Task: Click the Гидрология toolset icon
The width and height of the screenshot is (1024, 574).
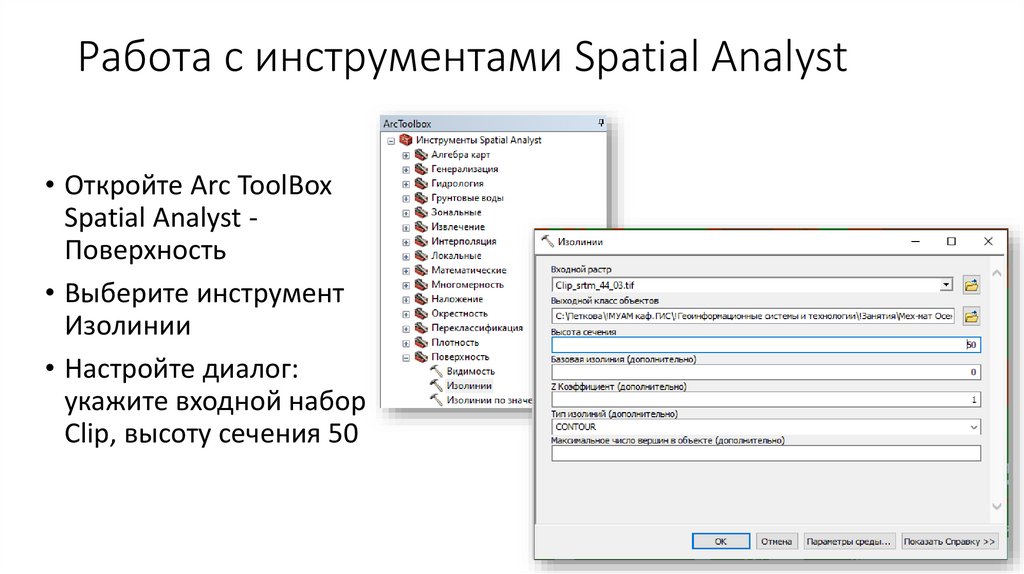Action: point(421,183)
